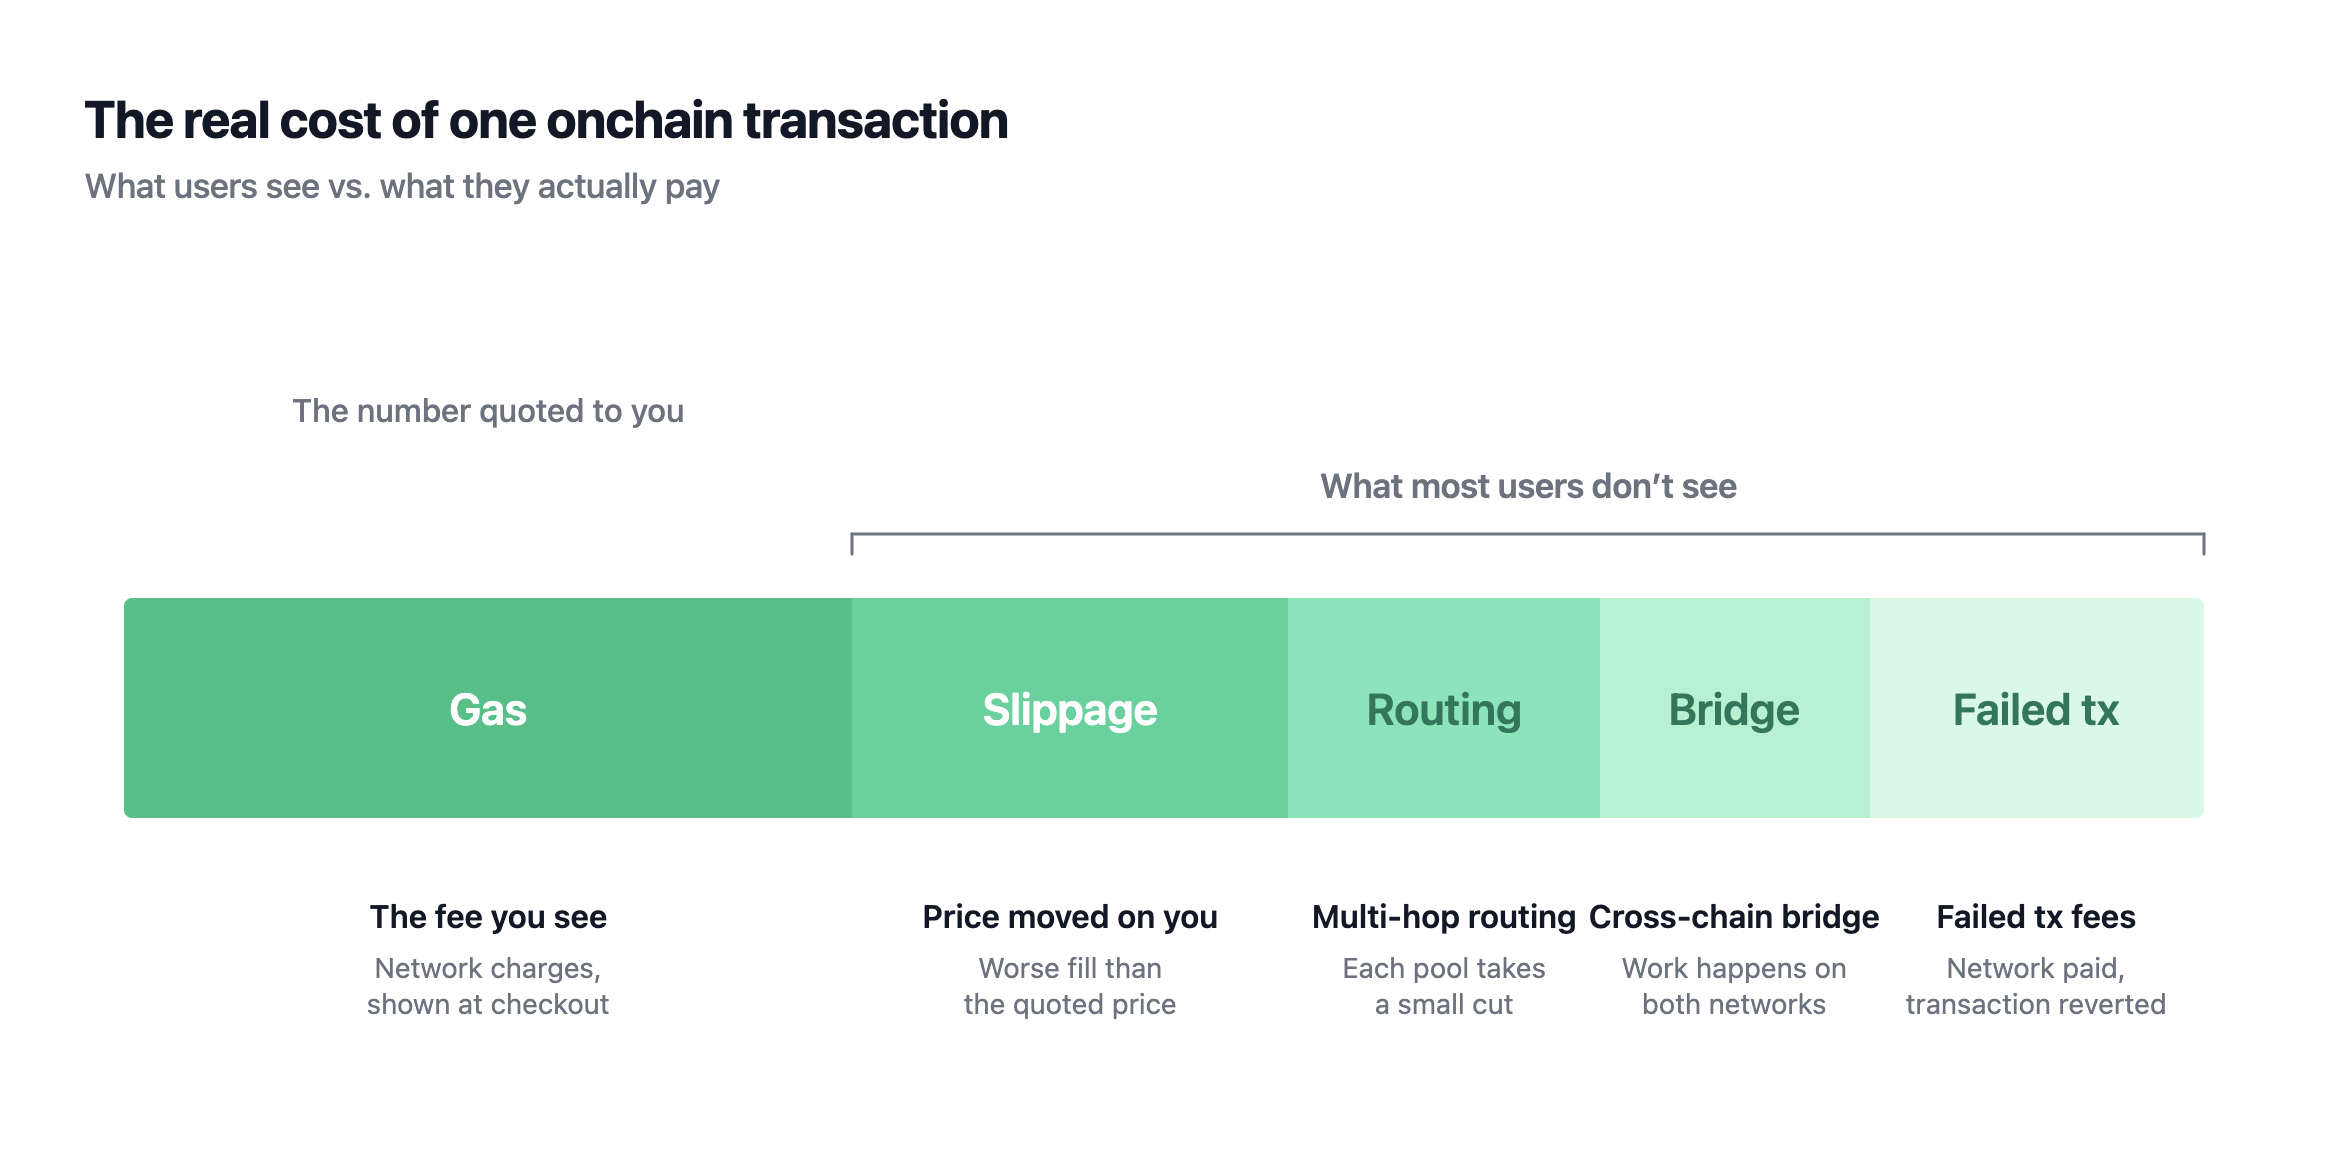
Task: Click the Routing segment of the bar
Action: [x=1444, y=708]
